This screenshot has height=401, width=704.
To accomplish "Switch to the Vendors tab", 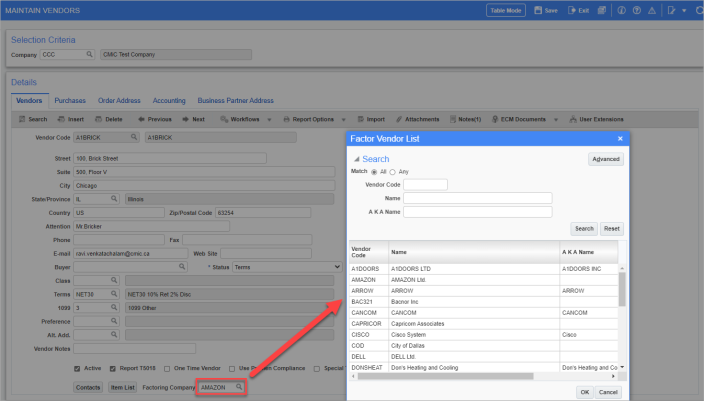I will click(29, 101).
